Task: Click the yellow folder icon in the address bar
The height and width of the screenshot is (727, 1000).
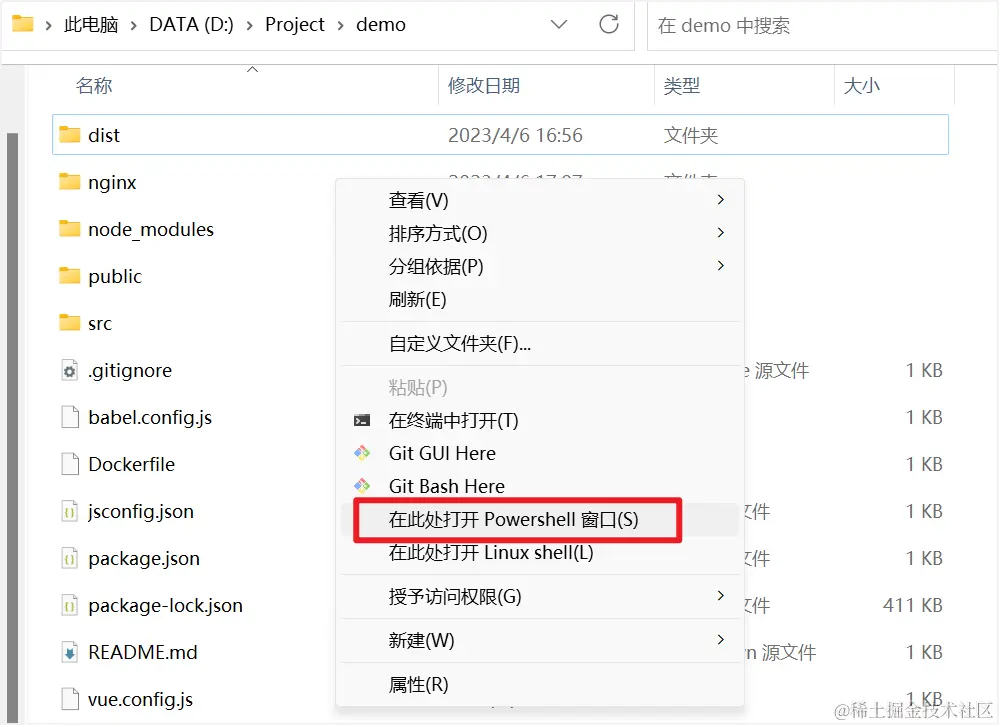Action: [x=21, y=26]
